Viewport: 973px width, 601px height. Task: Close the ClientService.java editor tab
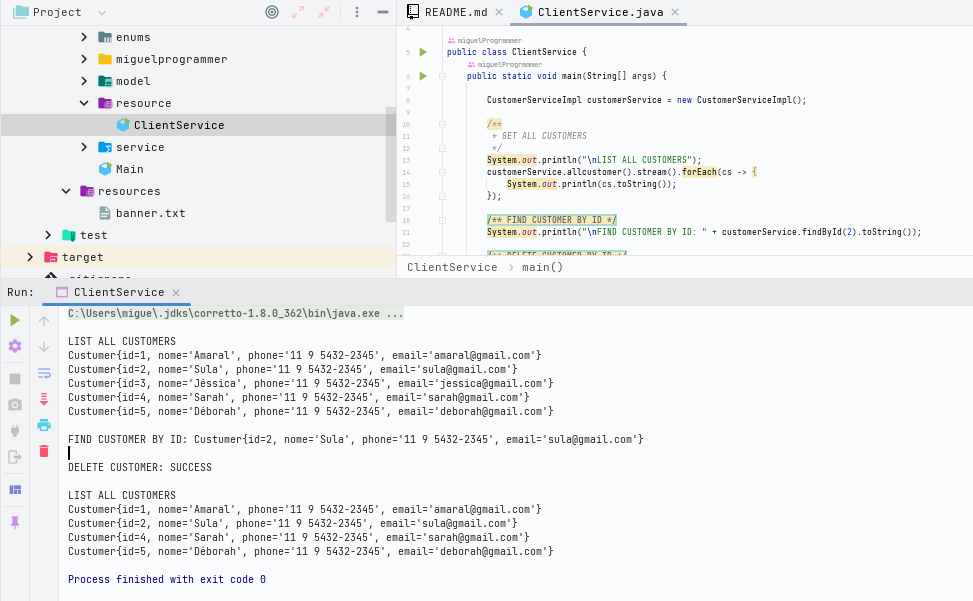(x=675, y=12)
